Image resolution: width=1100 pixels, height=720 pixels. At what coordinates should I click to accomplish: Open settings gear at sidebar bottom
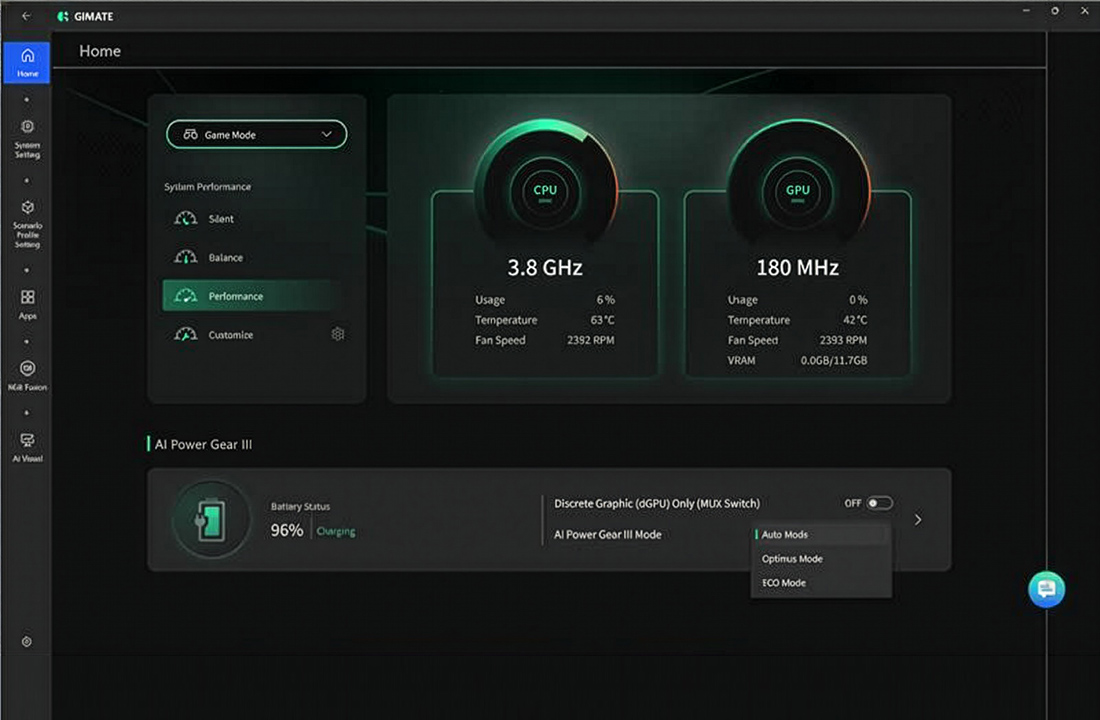pyautogui.click(x=27, y=641)
